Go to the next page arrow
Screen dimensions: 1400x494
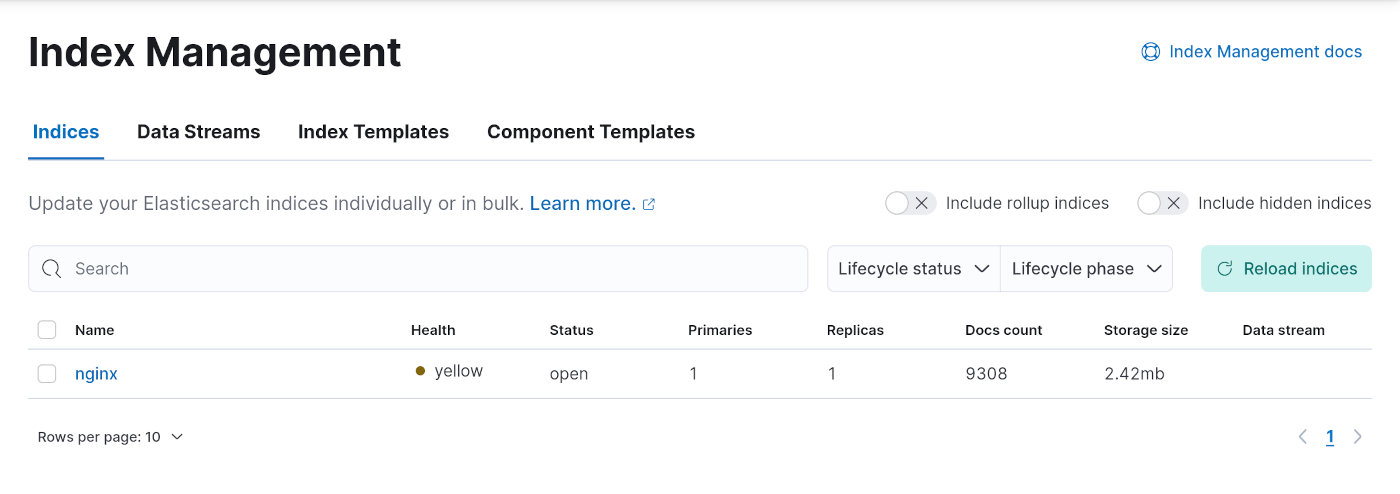[x=1357, y=437]
